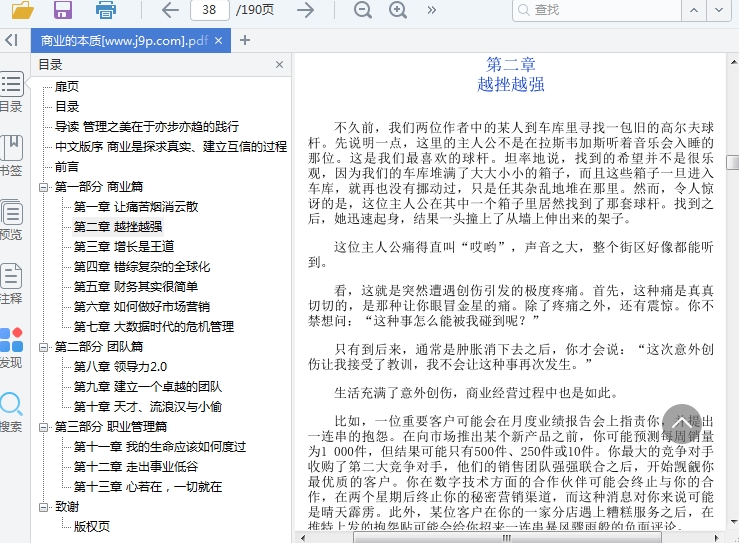Image resolution: width=739 pixels, height=543 pixels.
Task: Open 中文版序 商业是探求真实 entry
Action: click(171, 147)
